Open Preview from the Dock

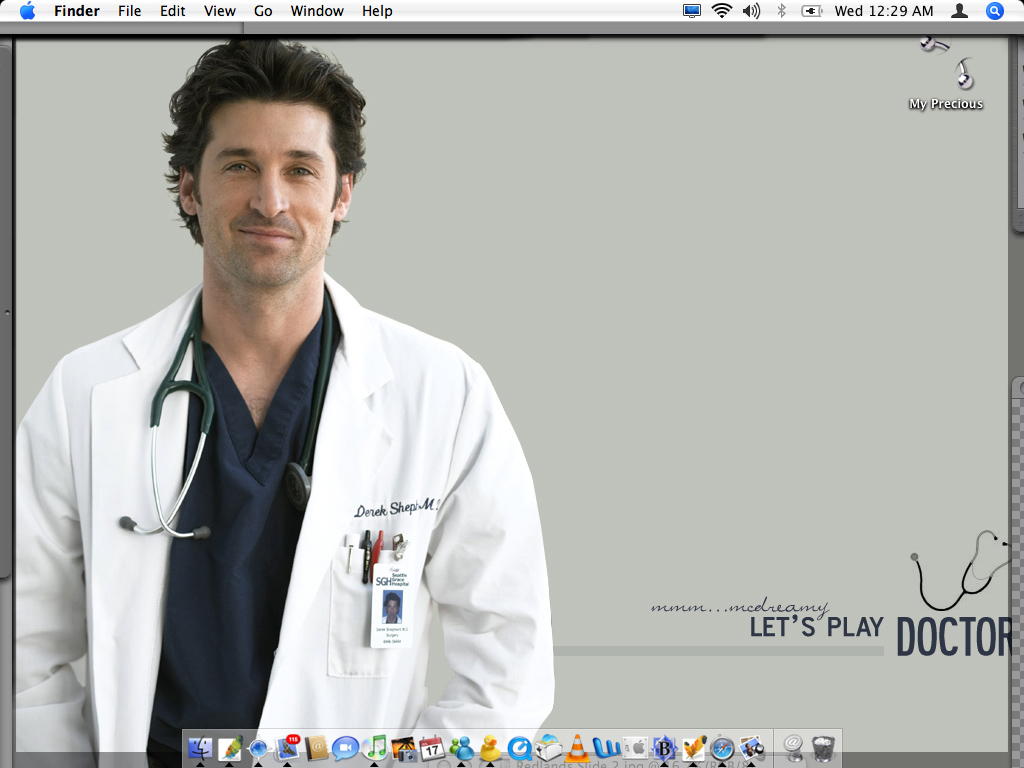pos(751,748)
